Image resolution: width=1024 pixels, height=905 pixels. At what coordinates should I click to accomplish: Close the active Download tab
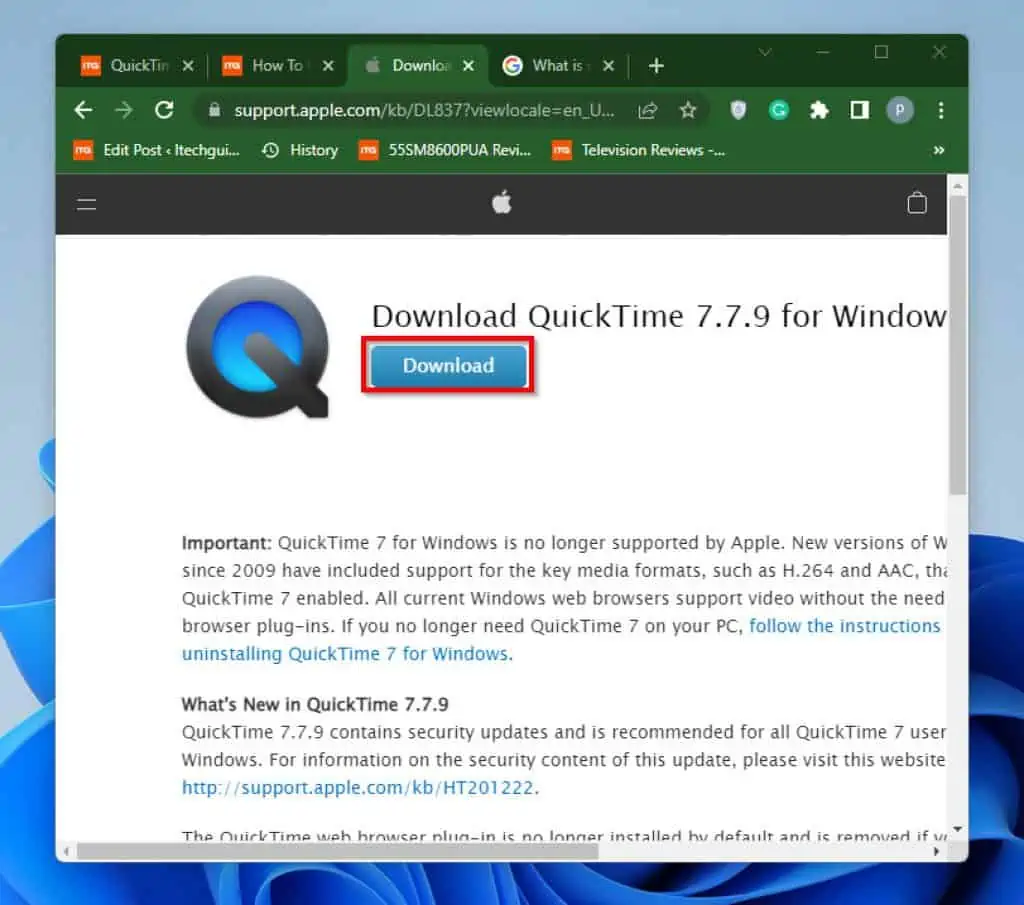(x=468, y=65)
